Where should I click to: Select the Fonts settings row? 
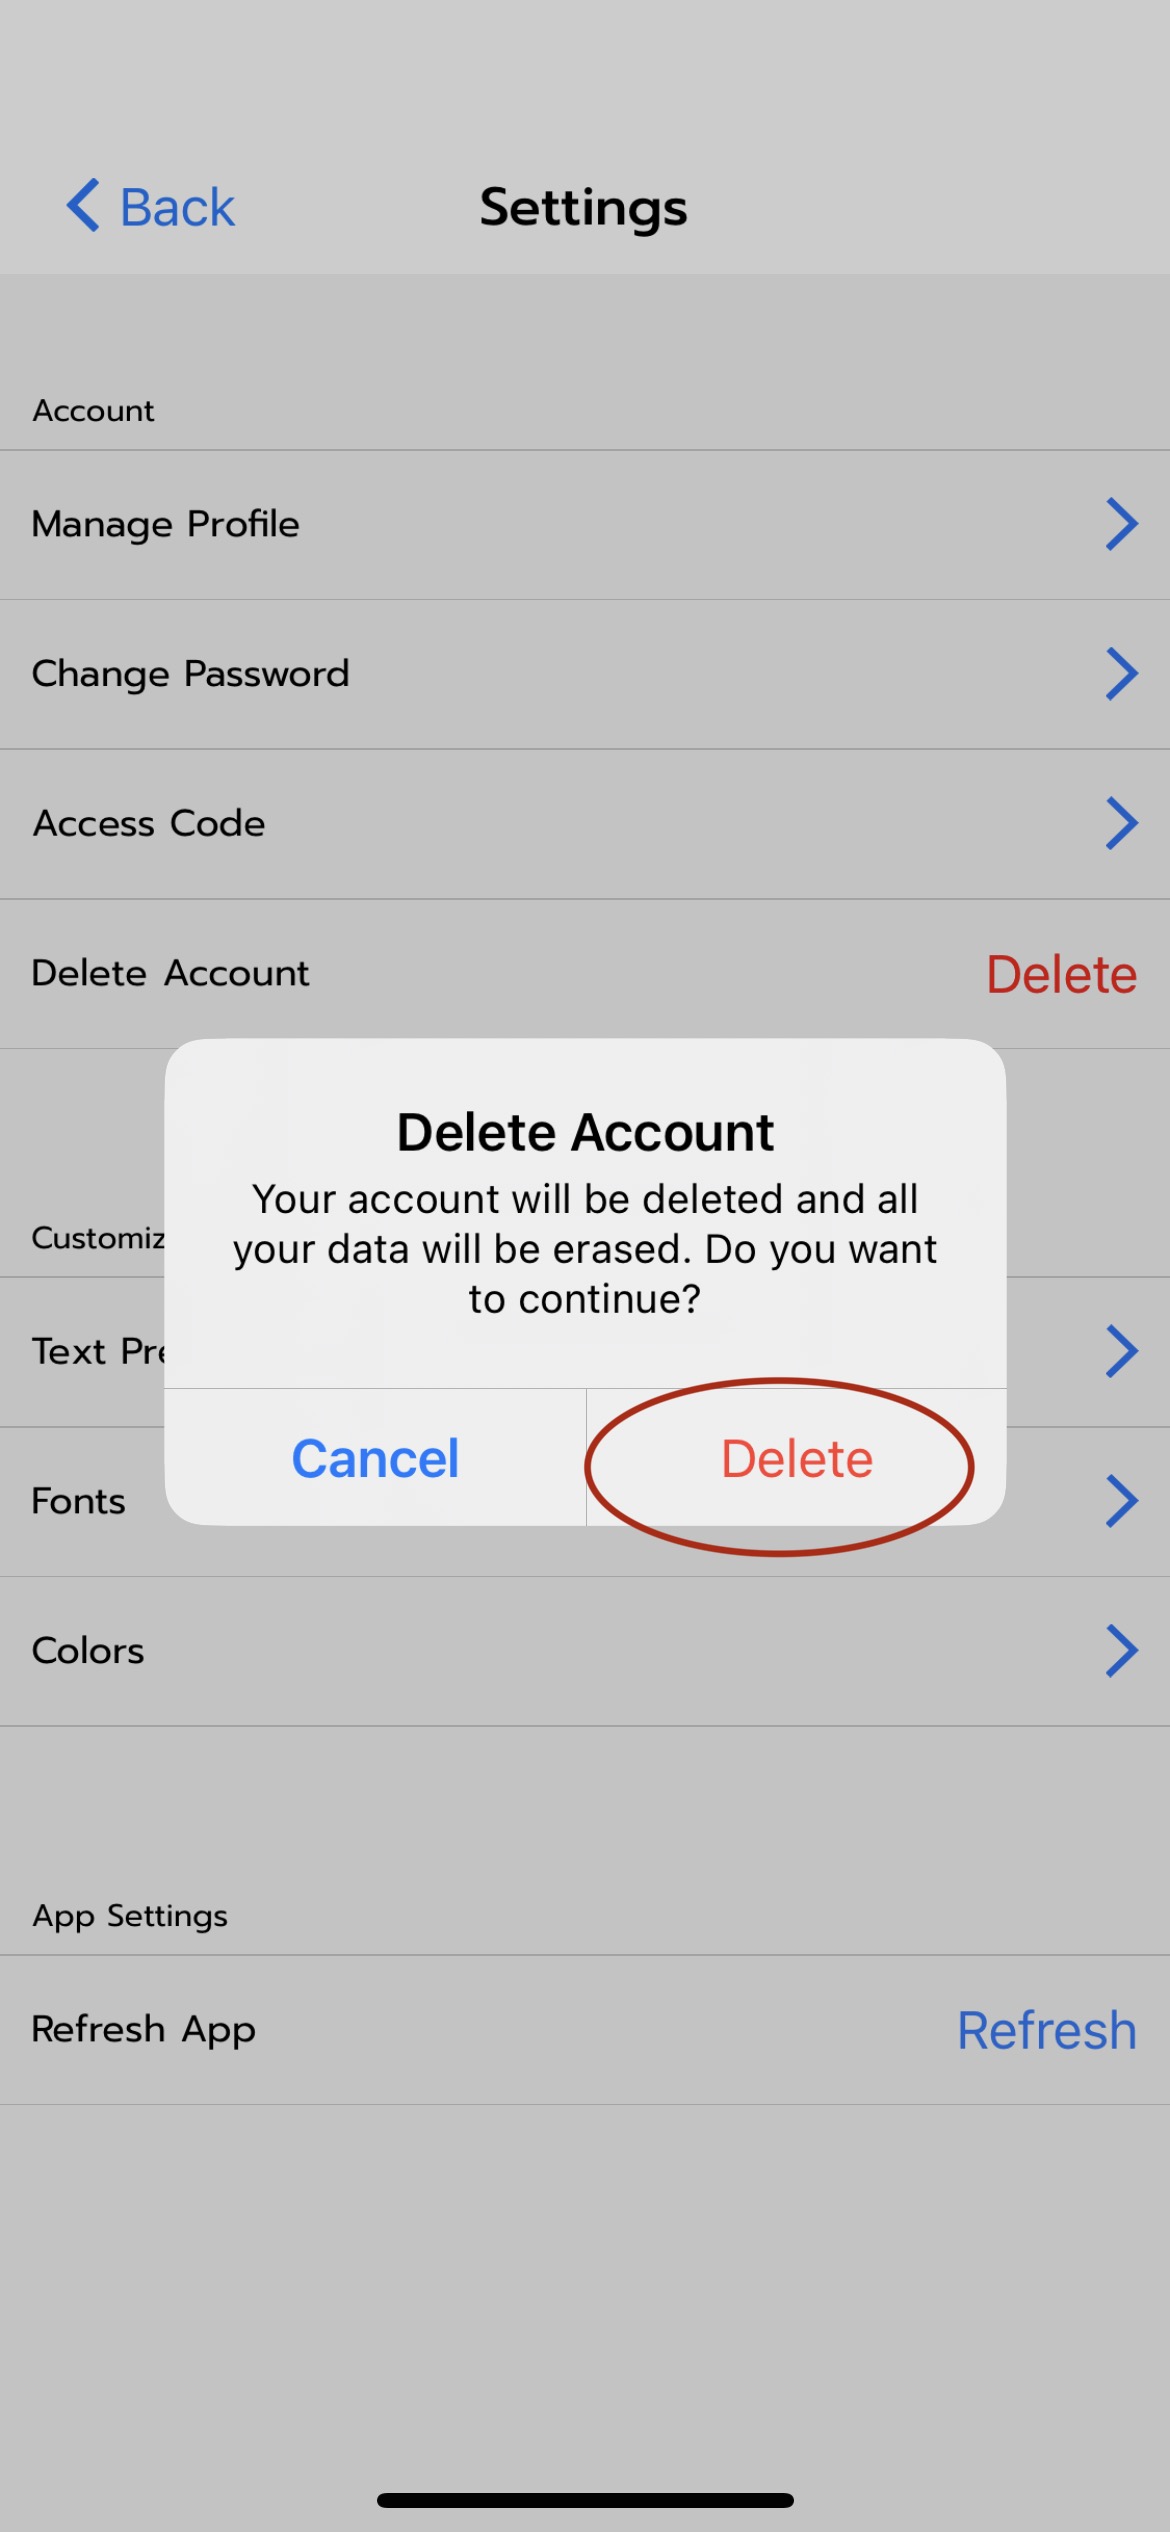pyautogui.click(x=585, y=1502)
